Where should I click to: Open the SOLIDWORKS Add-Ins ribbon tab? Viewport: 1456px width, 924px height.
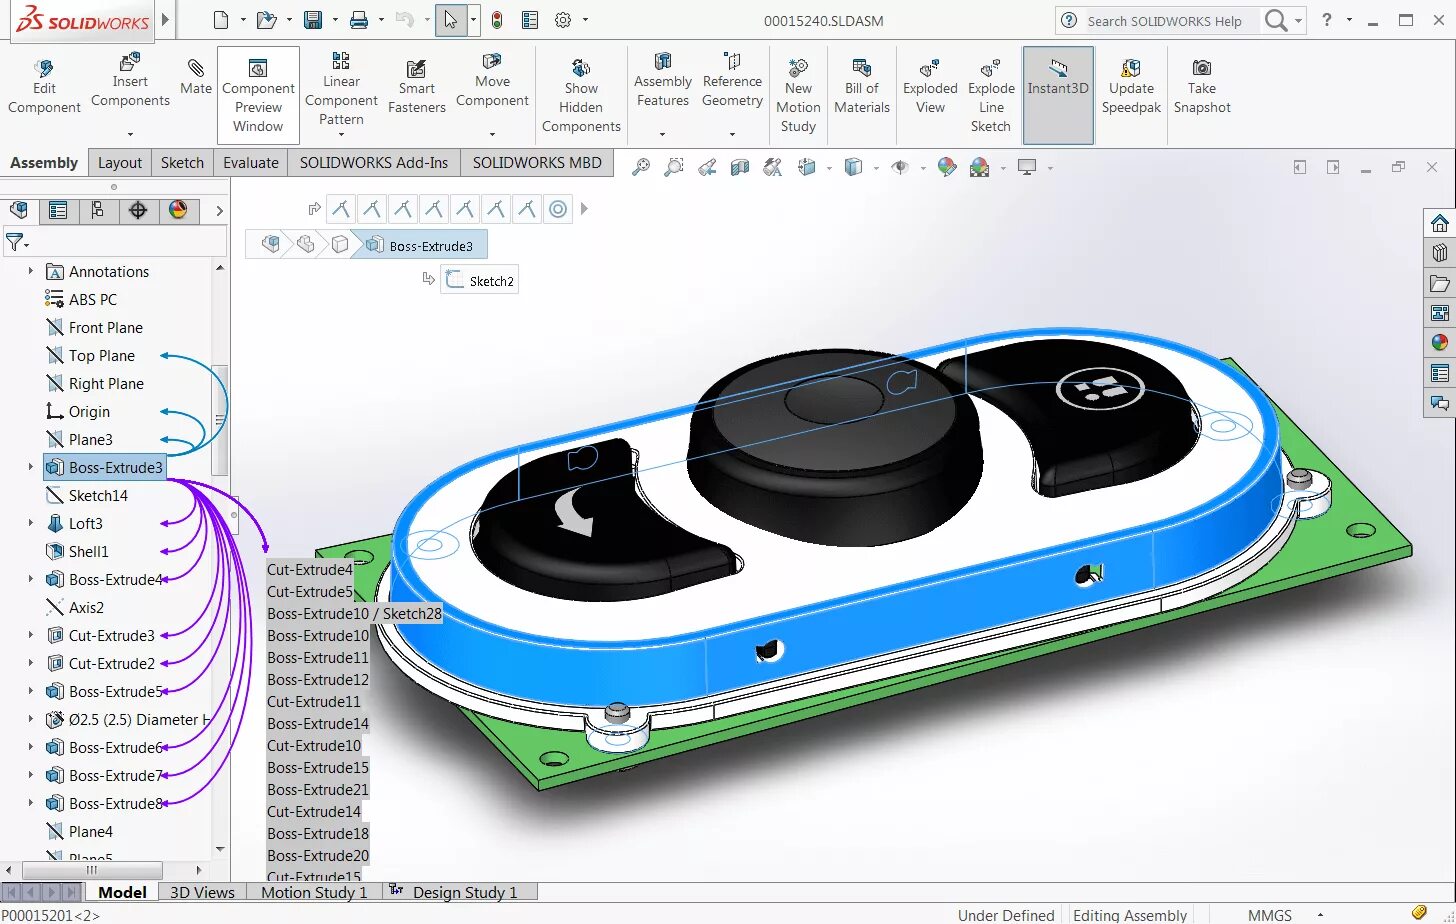coord(373,162)
